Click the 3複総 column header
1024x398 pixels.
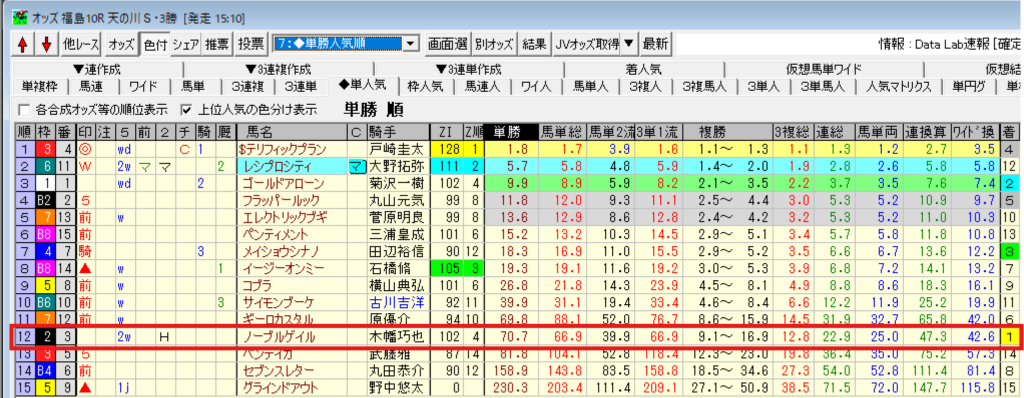[792, 131]
